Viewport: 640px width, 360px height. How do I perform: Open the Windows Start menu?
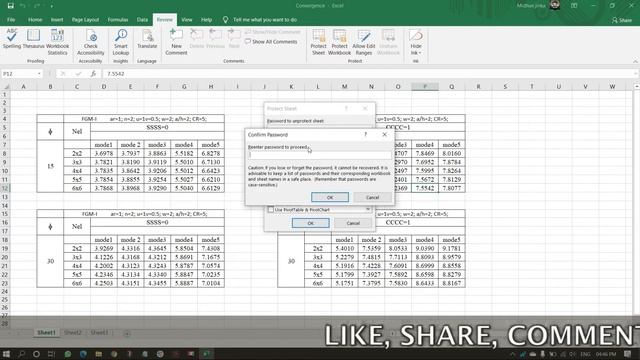[x=6, y=354]
